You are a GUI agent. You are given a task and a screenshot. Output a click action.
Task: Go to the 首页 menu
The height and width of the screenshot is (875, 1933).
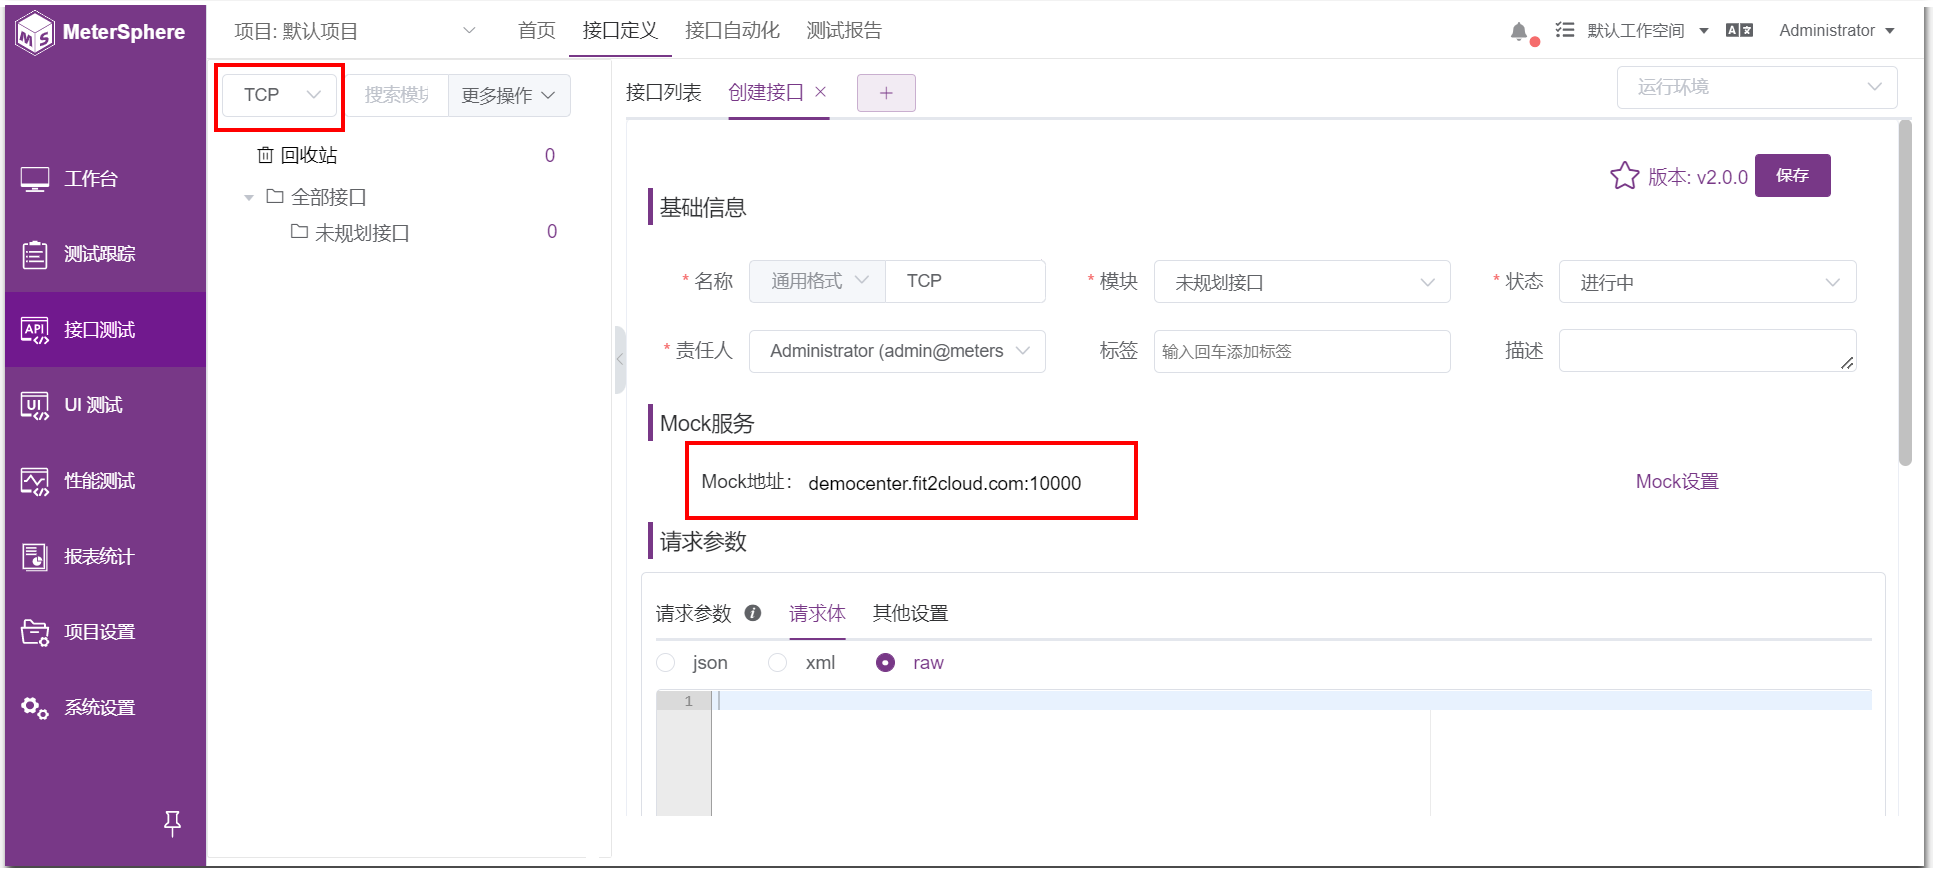coord(537,31)
